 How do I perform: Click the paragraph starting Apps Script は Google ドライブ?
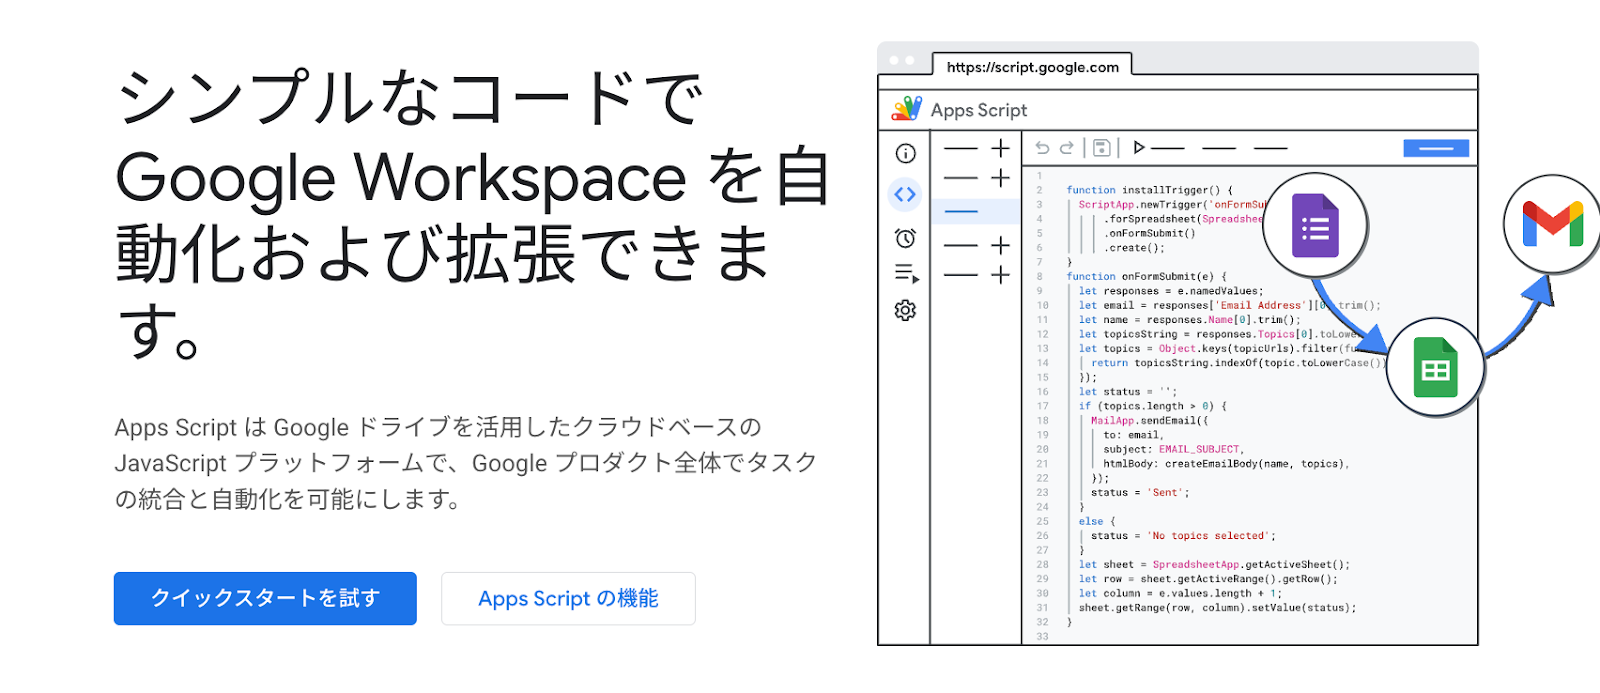pyautogui.click(x=466, y=463)
